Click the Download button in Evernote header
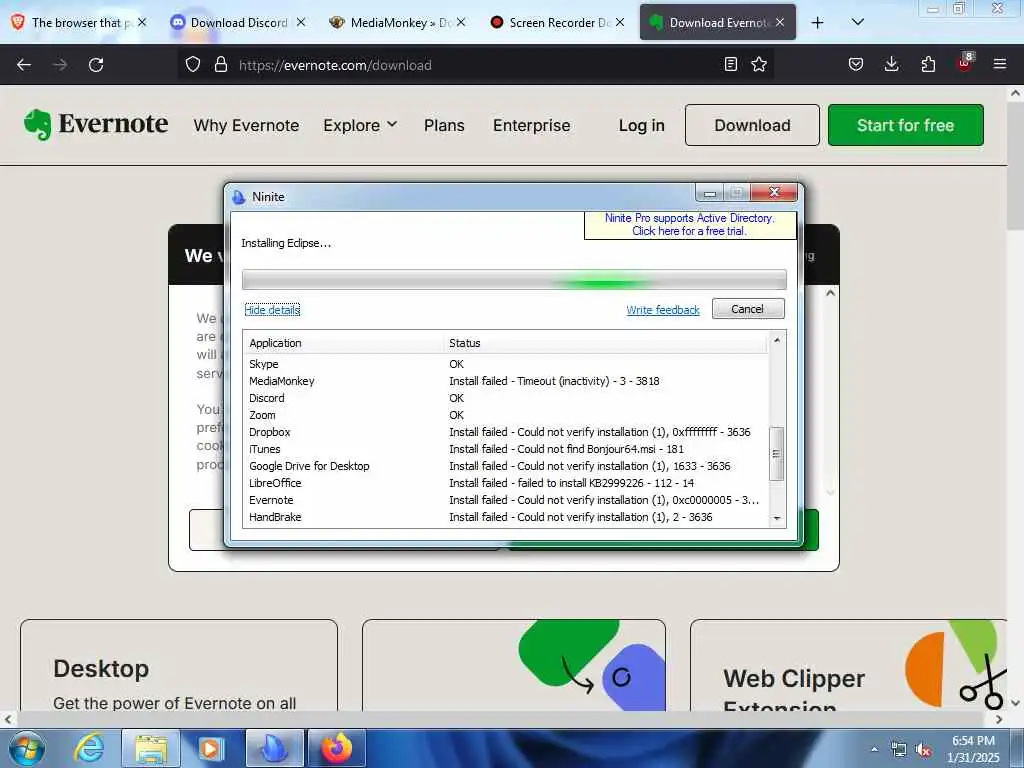The width and height of the screenshot is (1024, 768). click(x=752, y=125)
